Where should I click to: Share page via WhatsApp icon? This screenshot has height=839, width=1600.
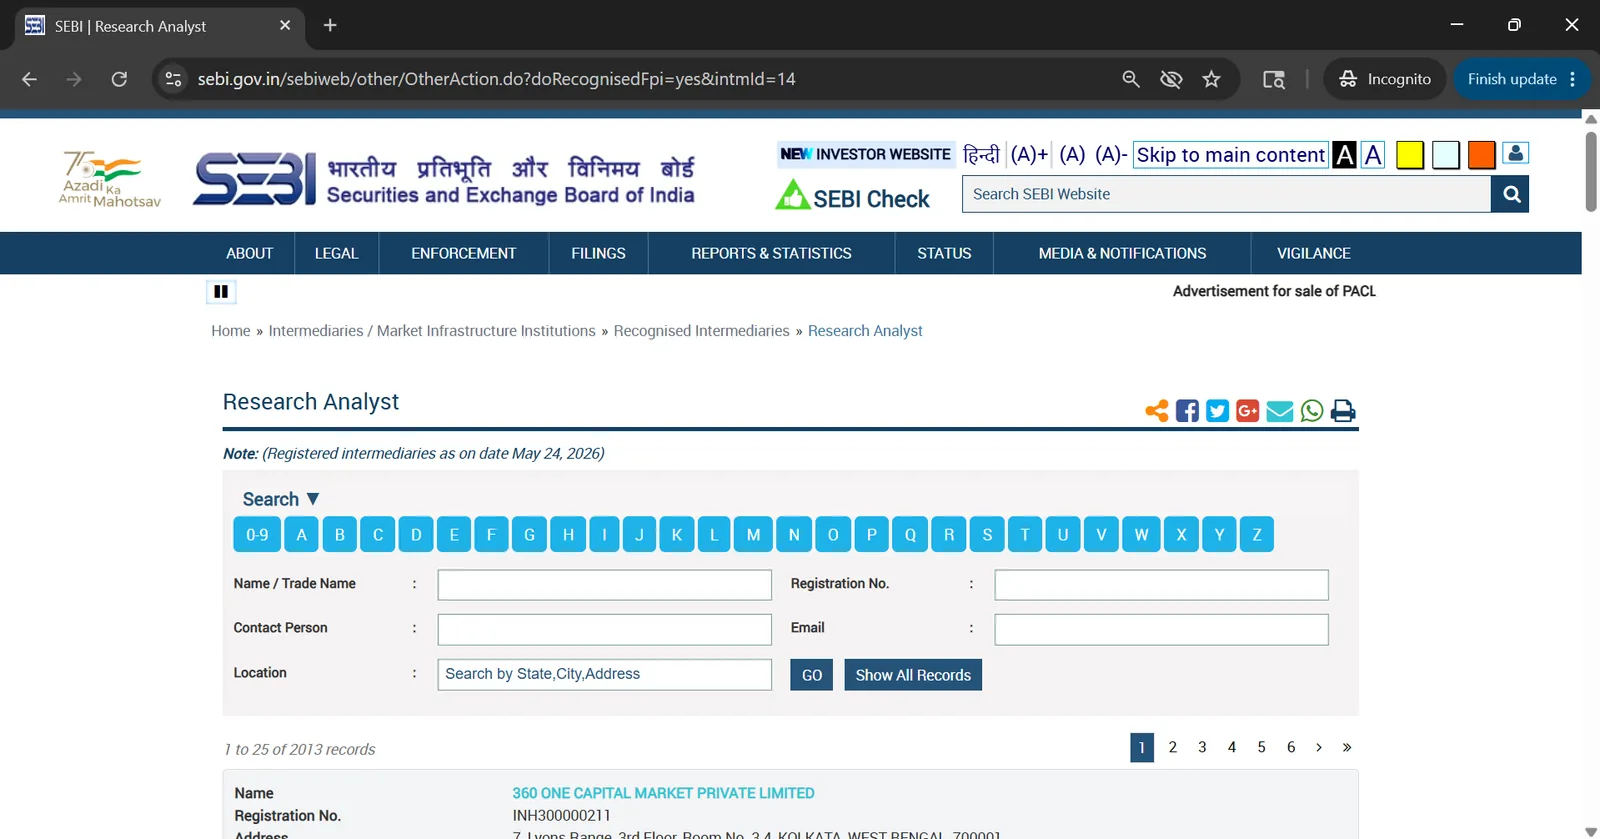[1312, 411]
